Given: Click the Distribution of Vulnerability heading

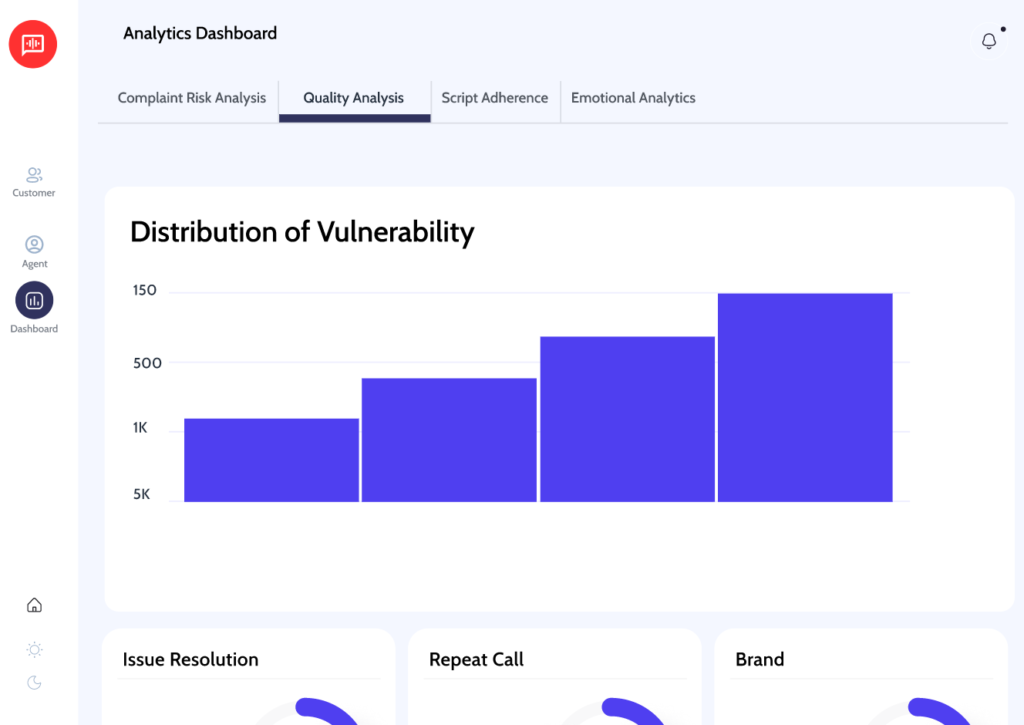Looking at the screenshot, I should (302, 232).
